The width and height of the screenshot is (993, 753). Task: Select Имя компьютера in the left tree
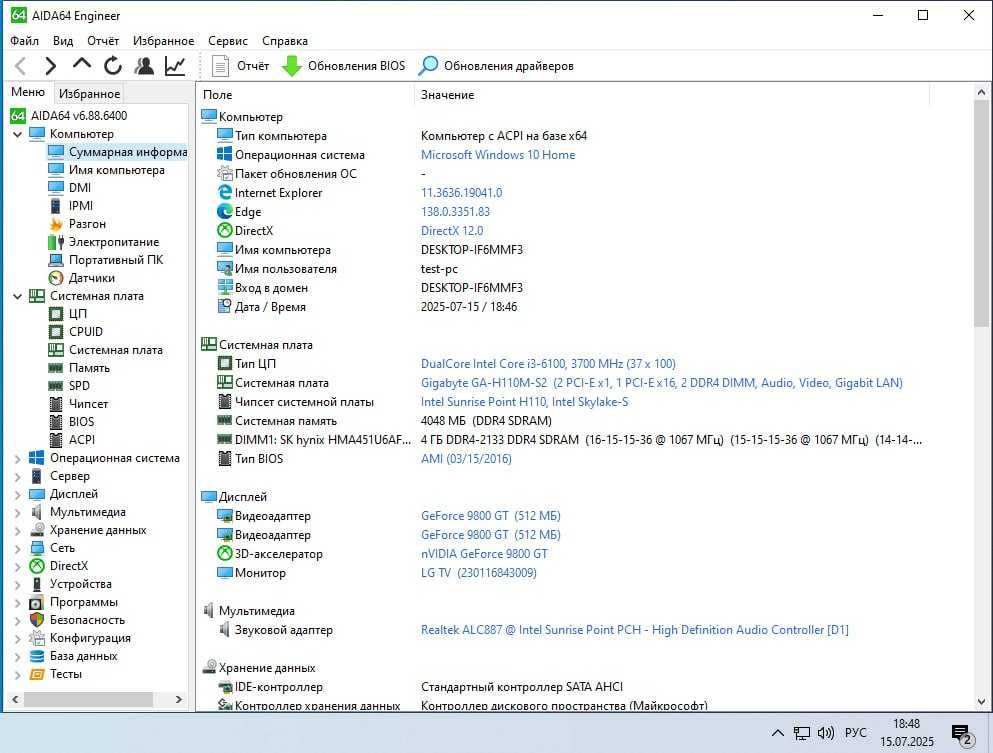click(117, 170)
